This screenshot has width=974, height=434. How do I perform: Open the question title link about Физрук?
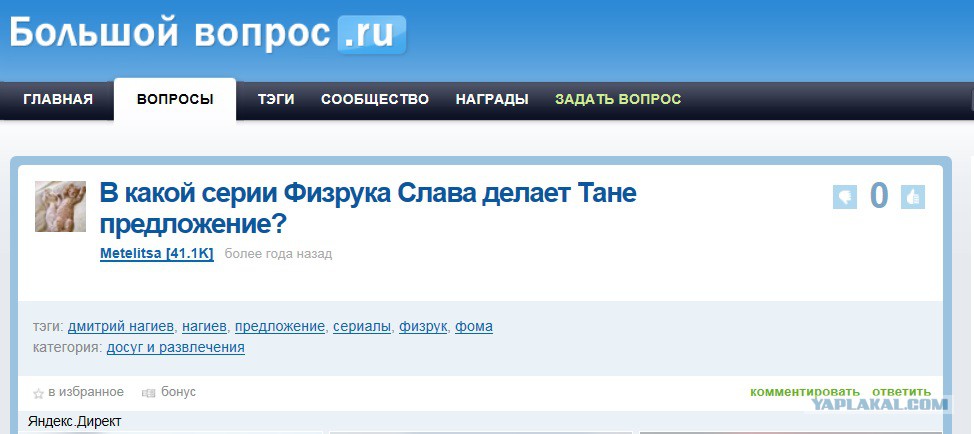pos(368,209)
